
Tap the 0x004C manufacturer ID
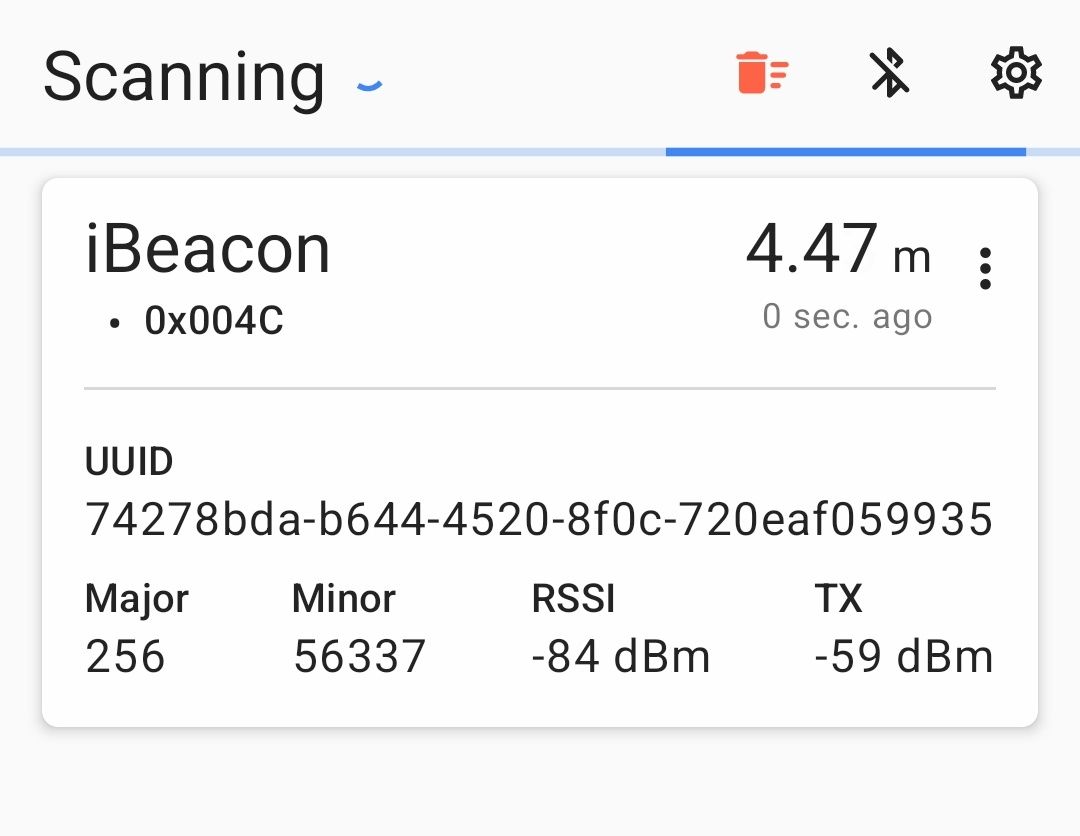pos(214,321)
